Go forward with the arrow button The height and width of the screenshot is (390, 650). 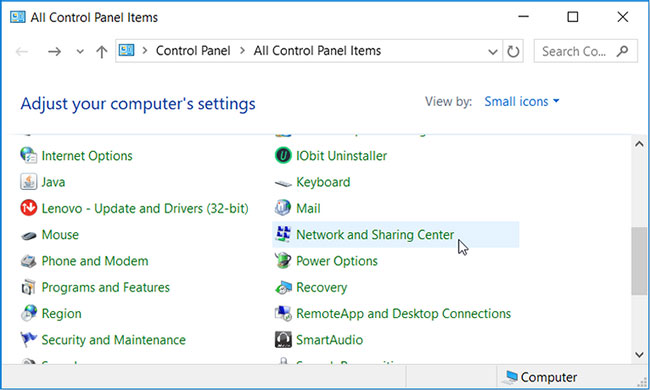pyautogui.click(x=54, y=51)
